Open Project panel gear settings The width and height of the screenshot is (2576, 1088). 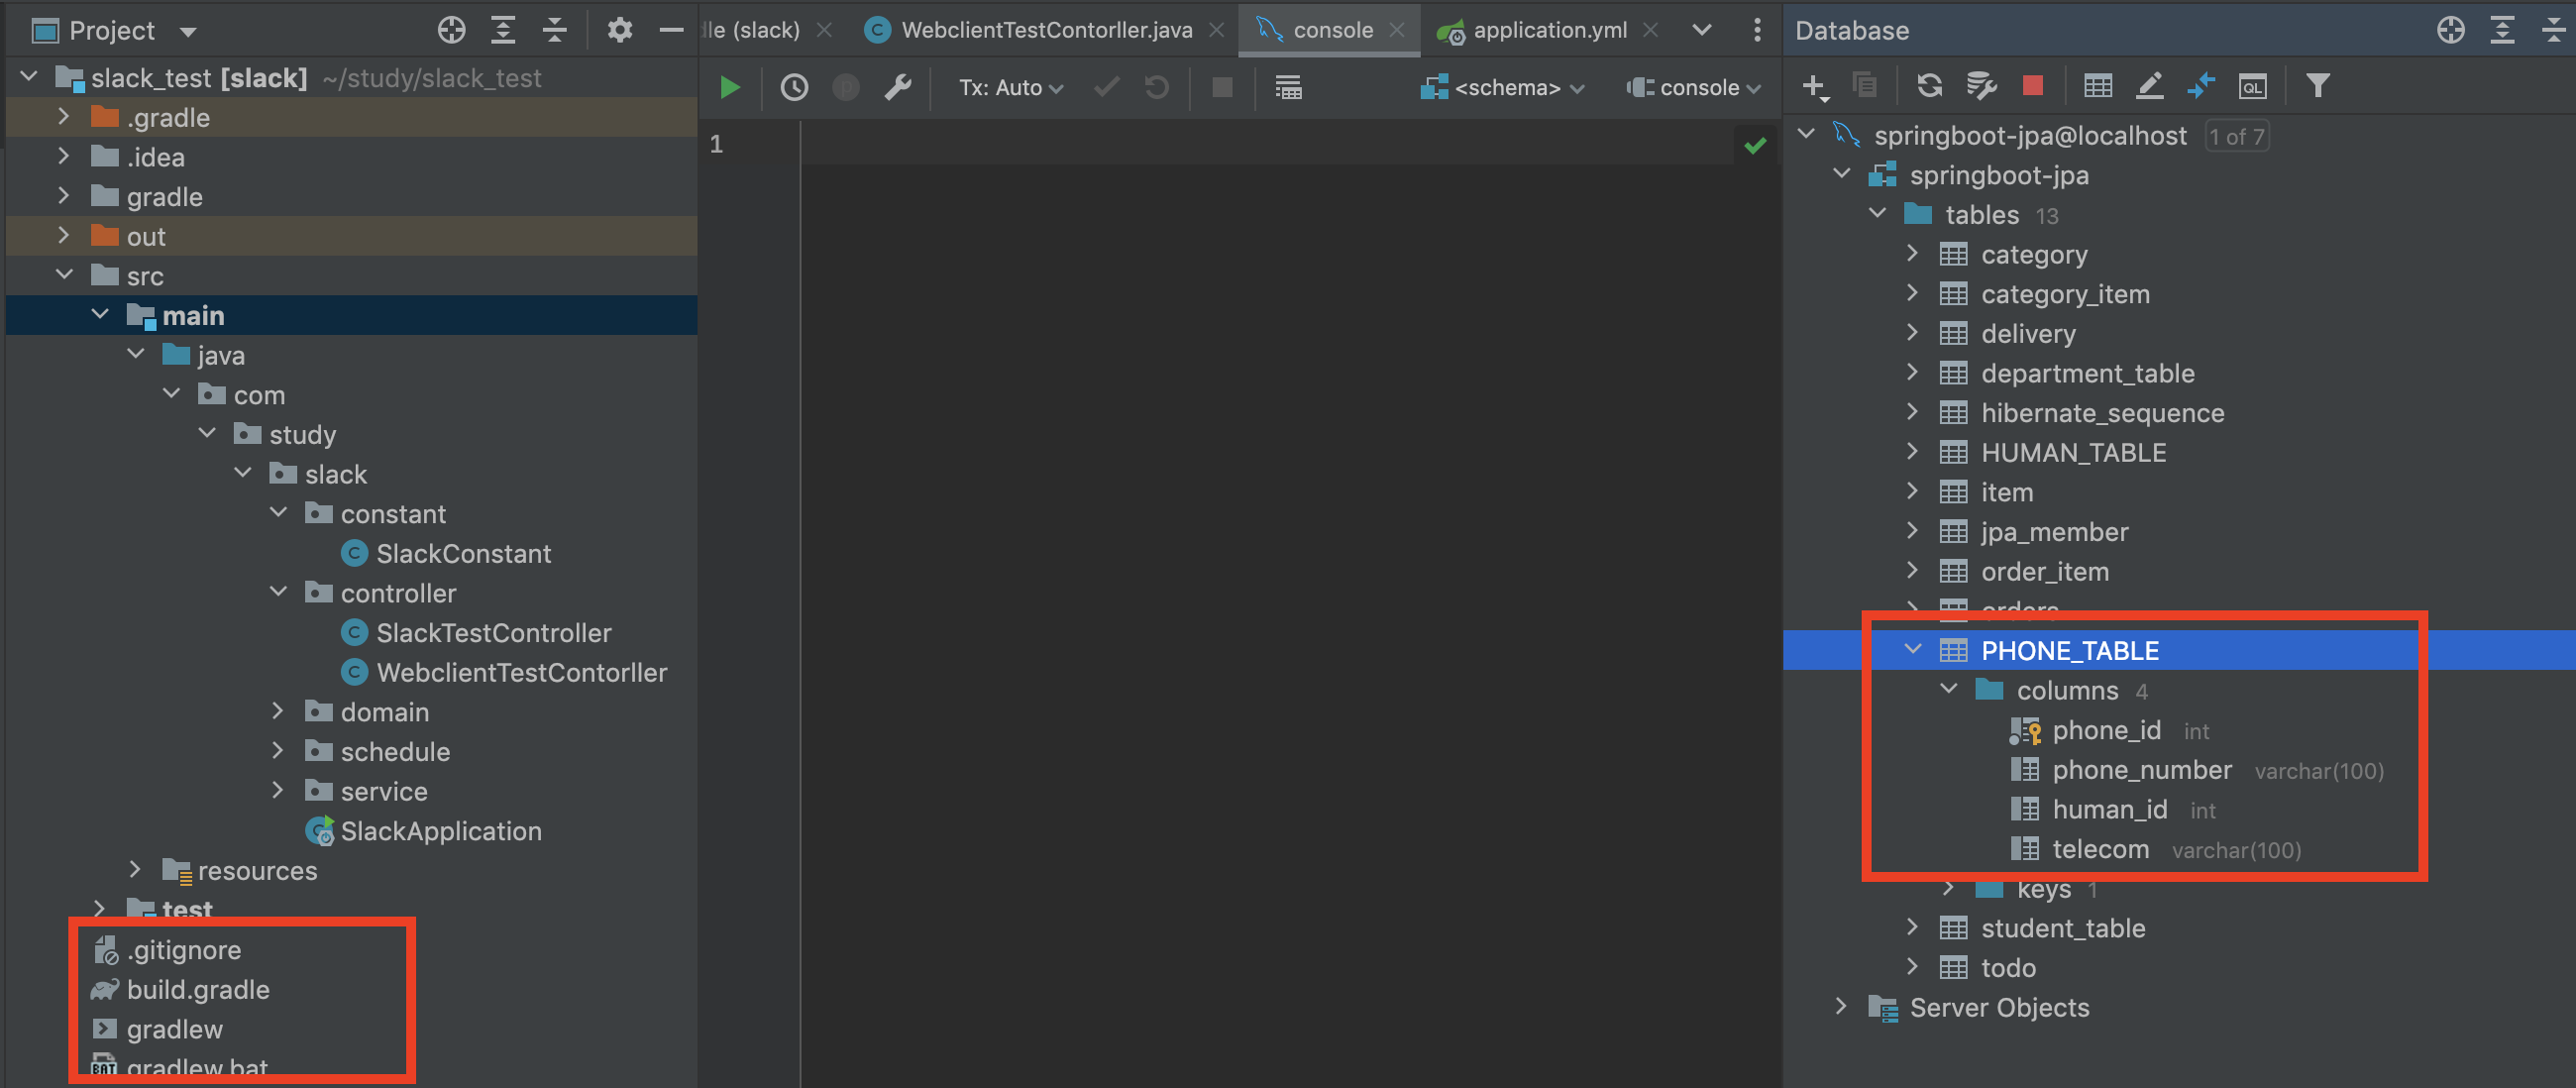click(x=619, y=30)
